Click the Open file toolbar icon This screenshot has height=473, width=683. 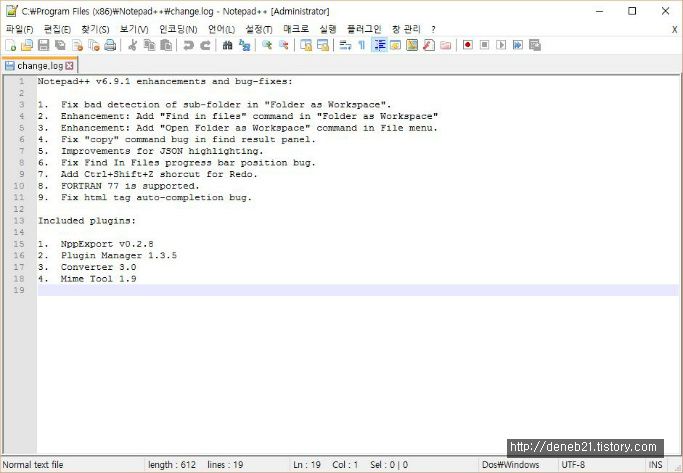[x=27, y=45]
